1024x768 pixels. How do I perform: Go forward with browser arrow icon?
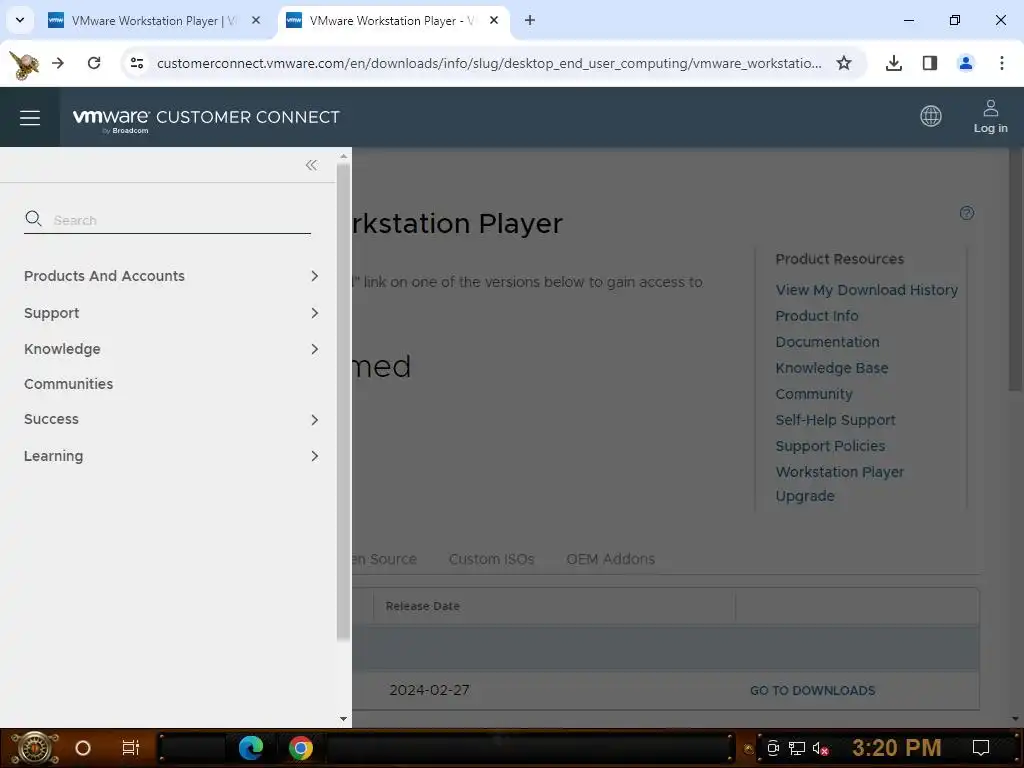(58, 63)
